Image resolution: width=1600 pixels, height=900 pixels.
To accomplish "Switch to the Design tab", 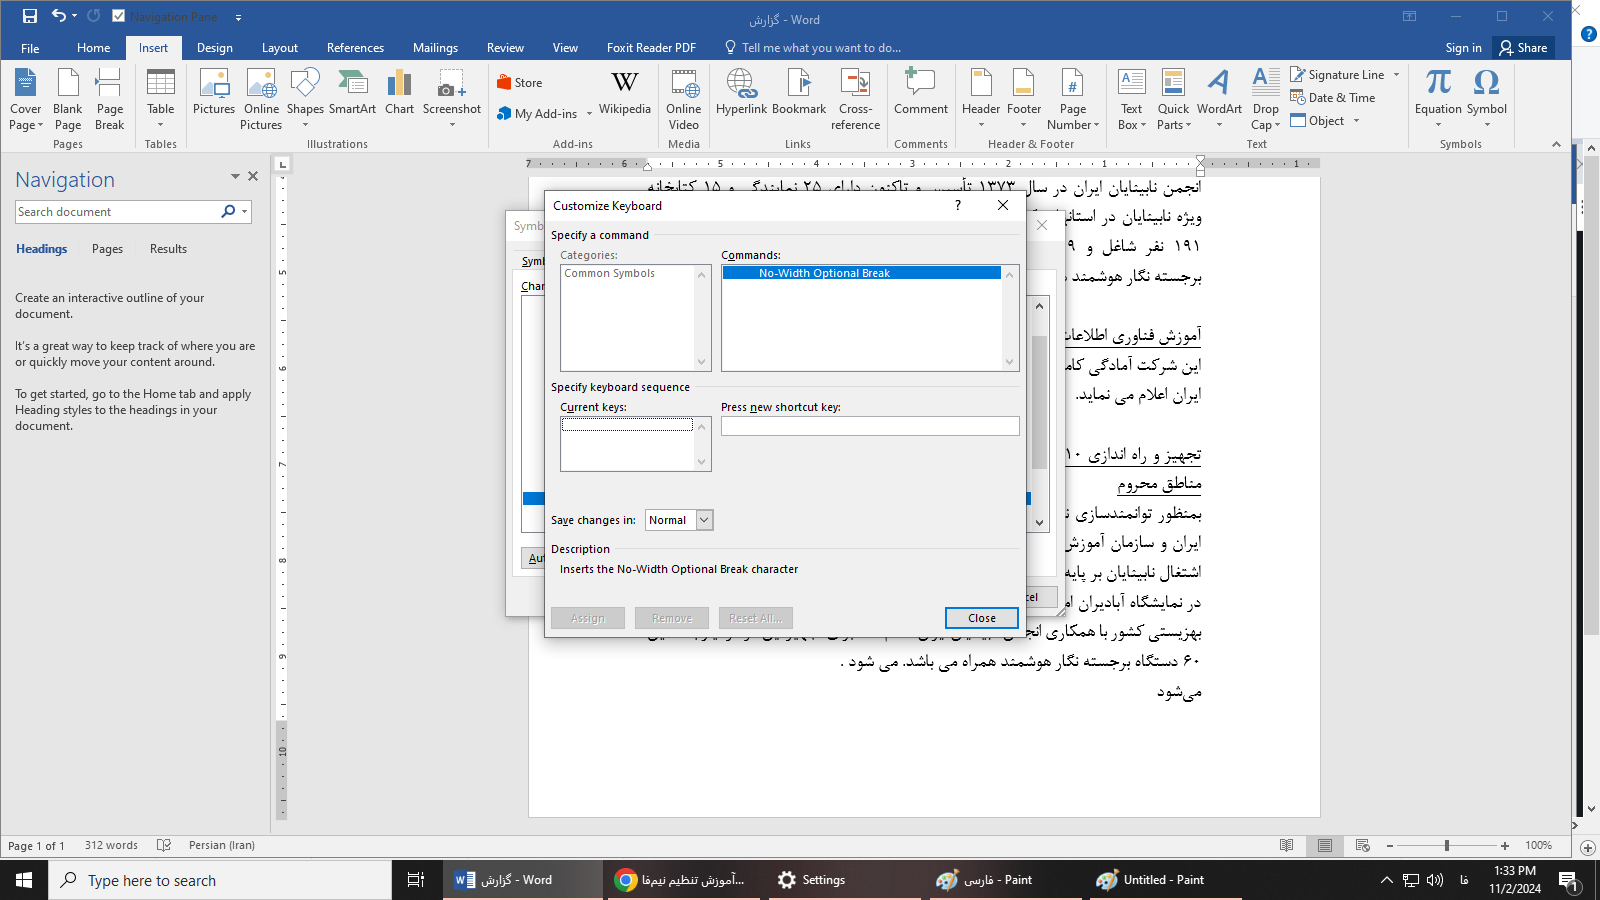I will pos(214,48).
